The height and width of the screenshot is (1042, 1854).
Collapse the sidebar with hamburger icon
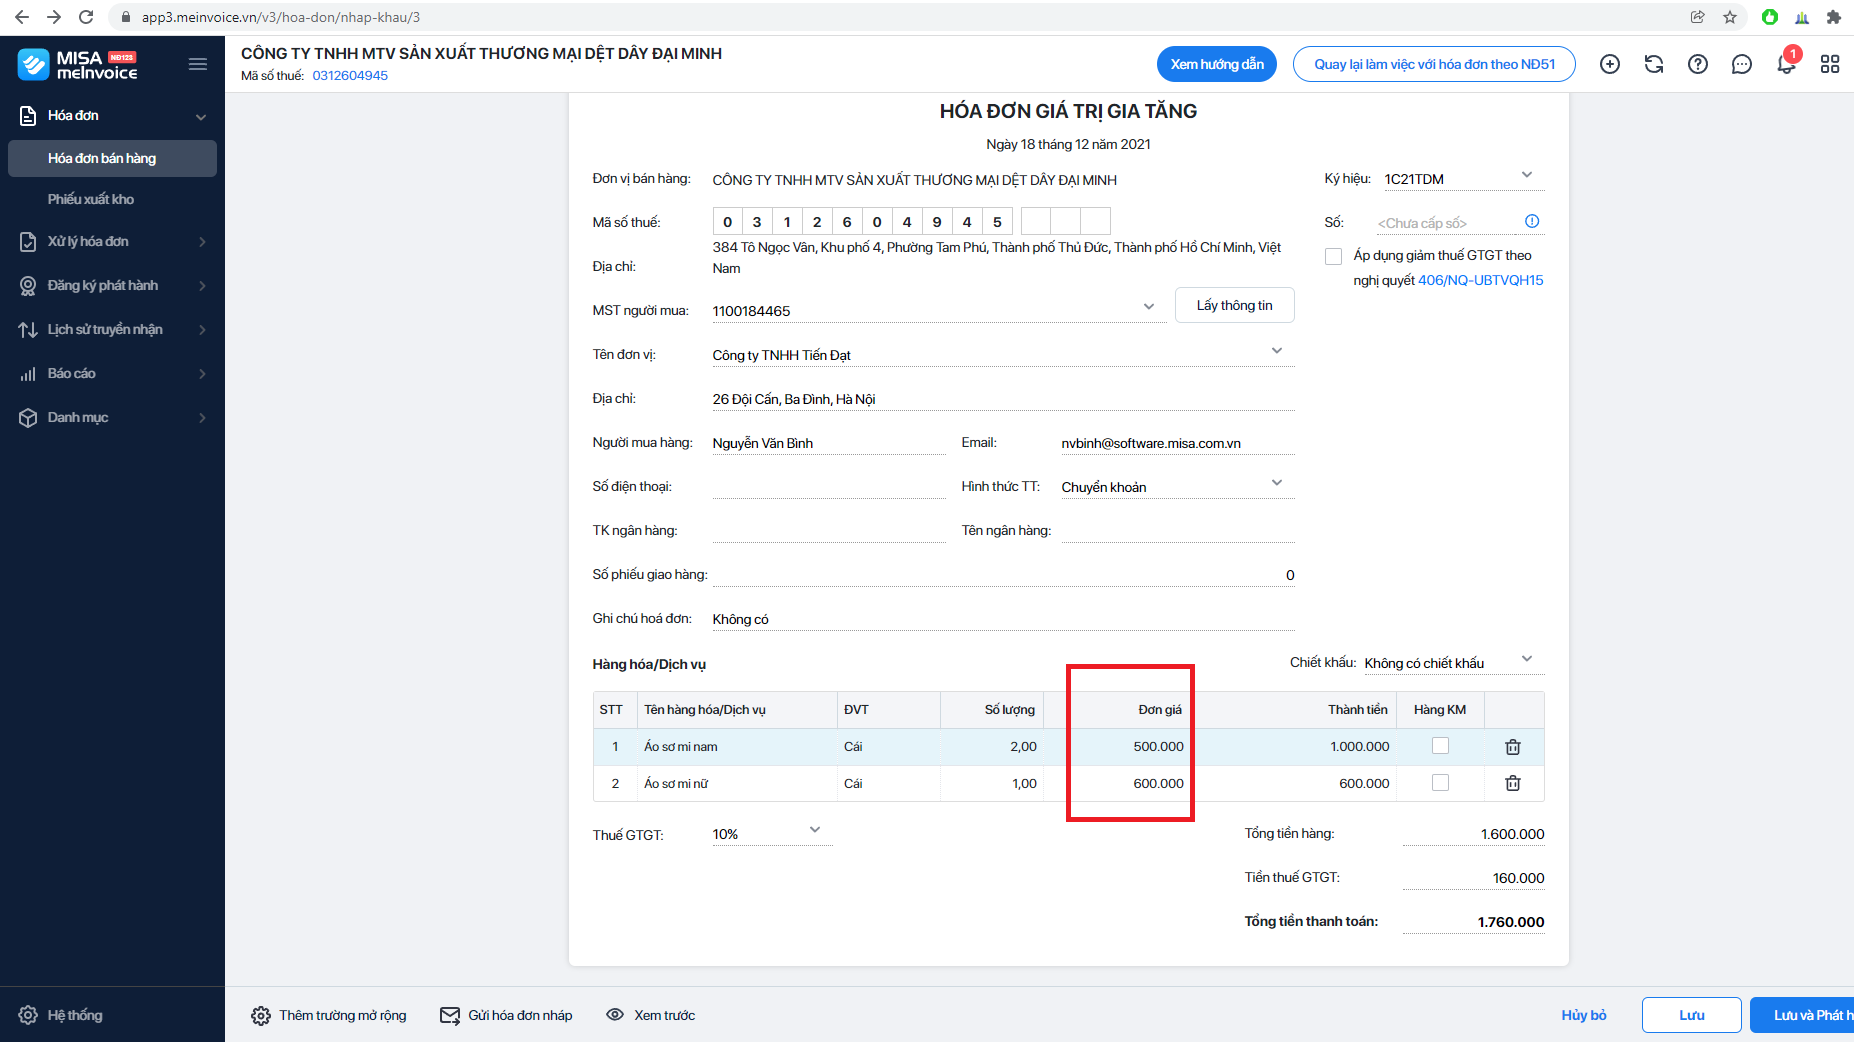[198, 65]
